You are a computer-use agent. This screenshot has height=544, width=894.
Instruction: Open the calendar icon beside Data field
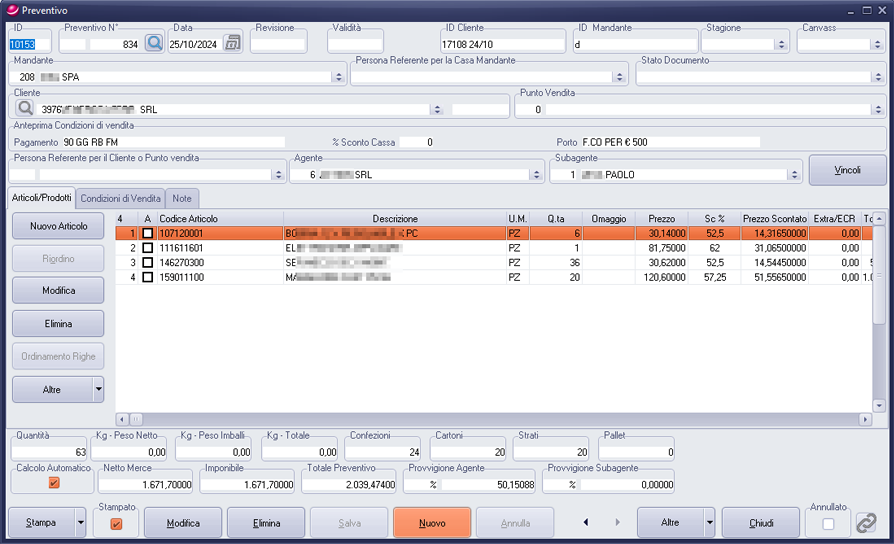pos(232,43)
